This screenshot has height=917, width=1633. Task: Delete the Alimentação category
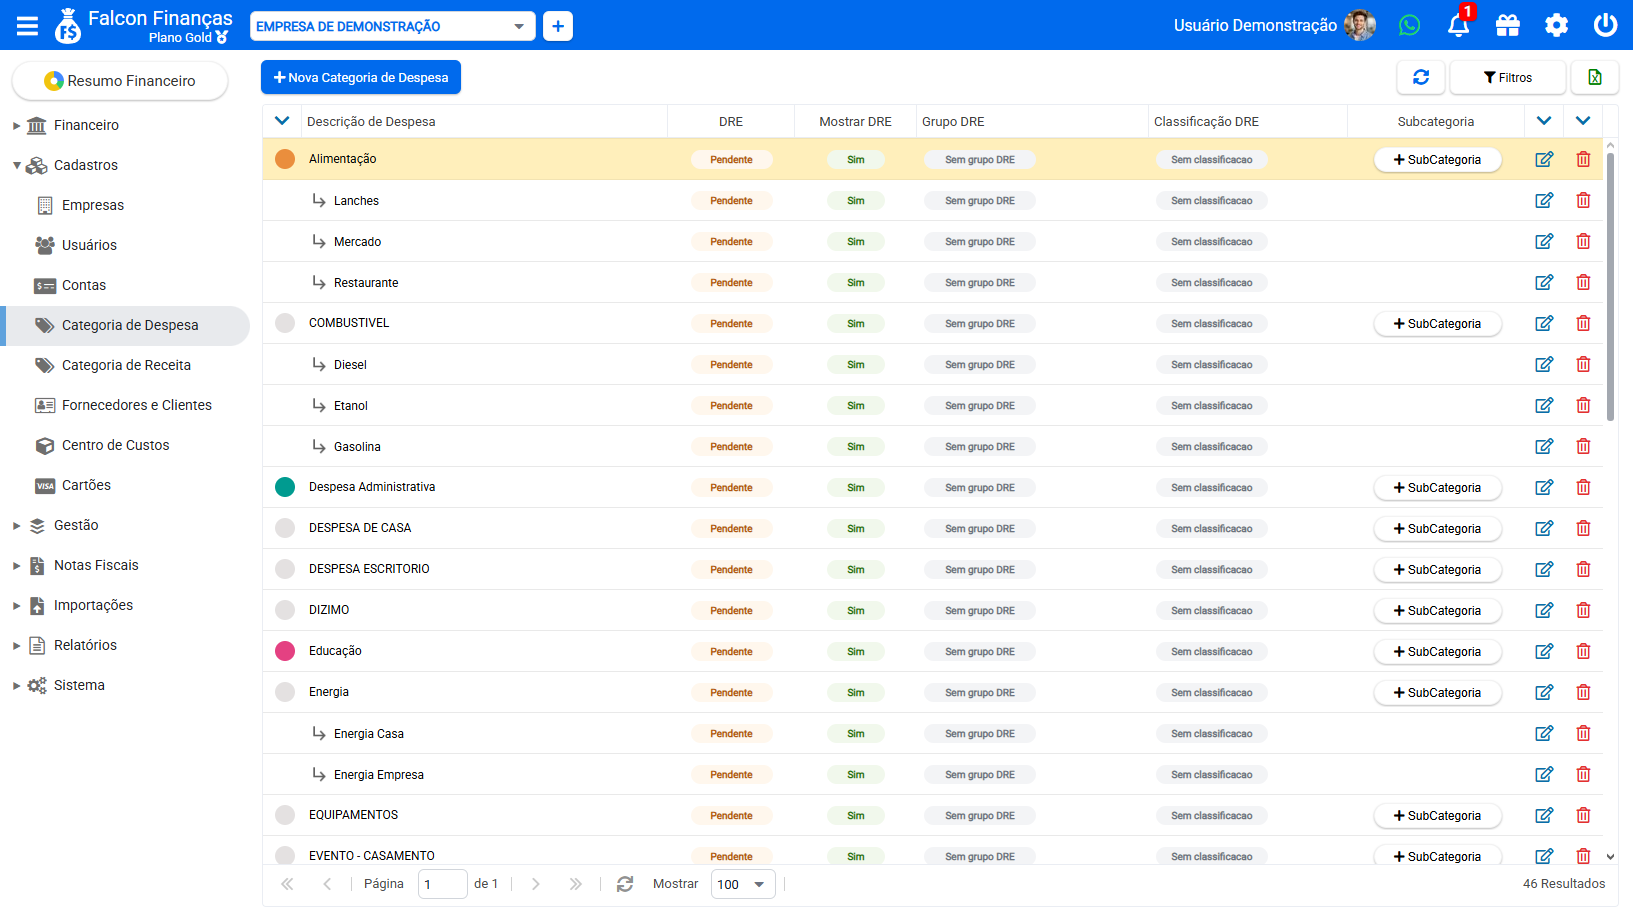[x=1583, y=160]
